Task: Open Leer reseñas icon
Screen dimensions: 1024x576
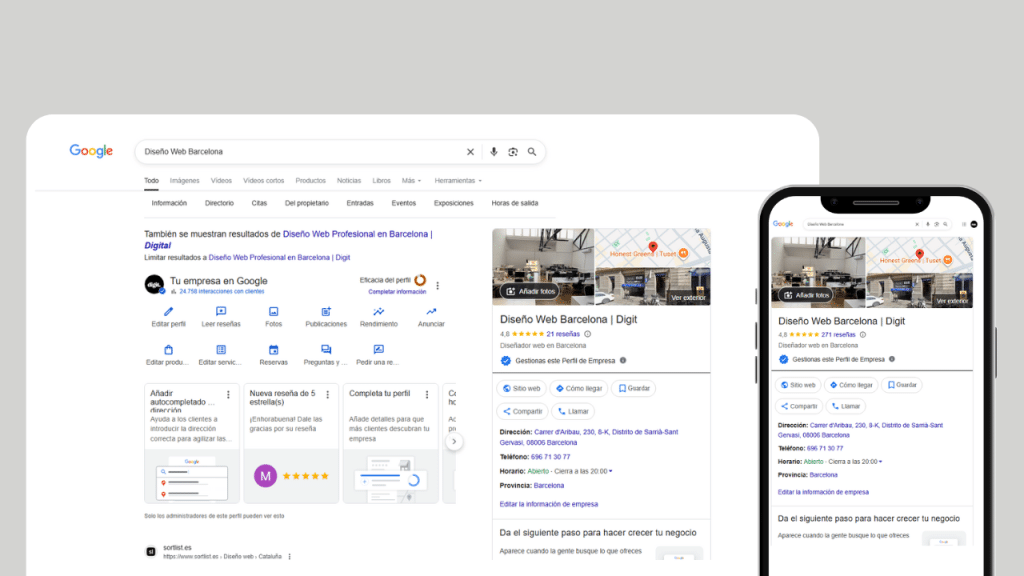Action: (221, 312)
